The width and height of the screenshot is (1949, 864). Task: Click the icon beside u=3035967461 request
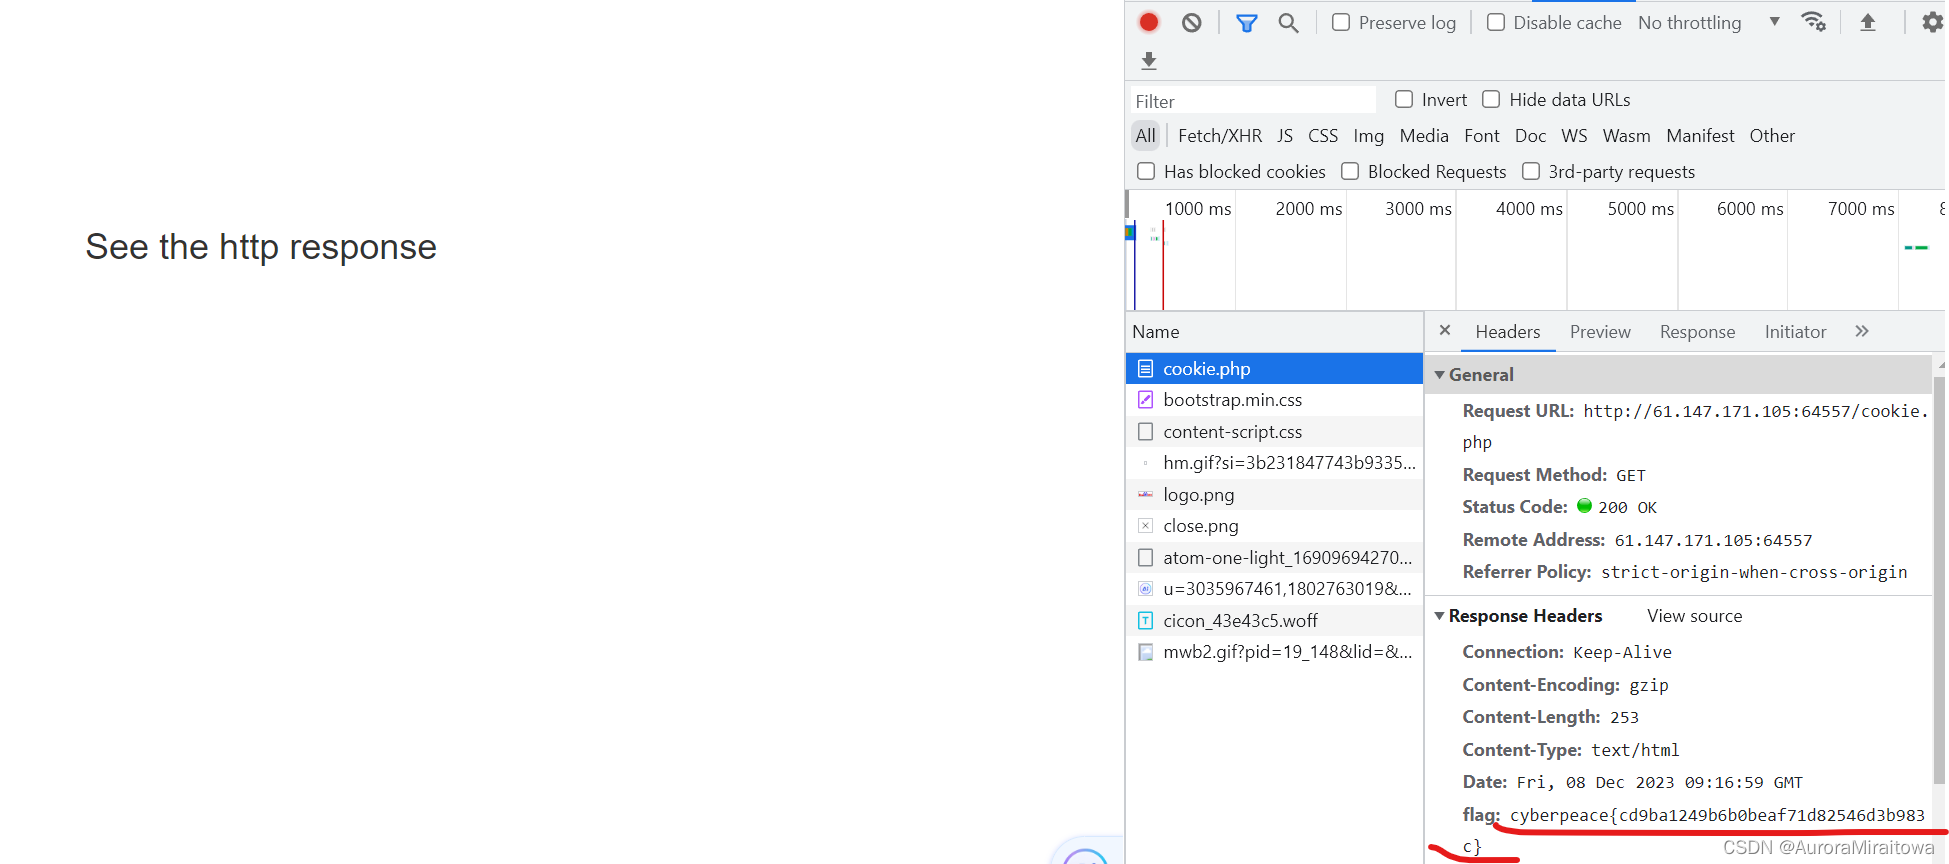point(1146,589)
